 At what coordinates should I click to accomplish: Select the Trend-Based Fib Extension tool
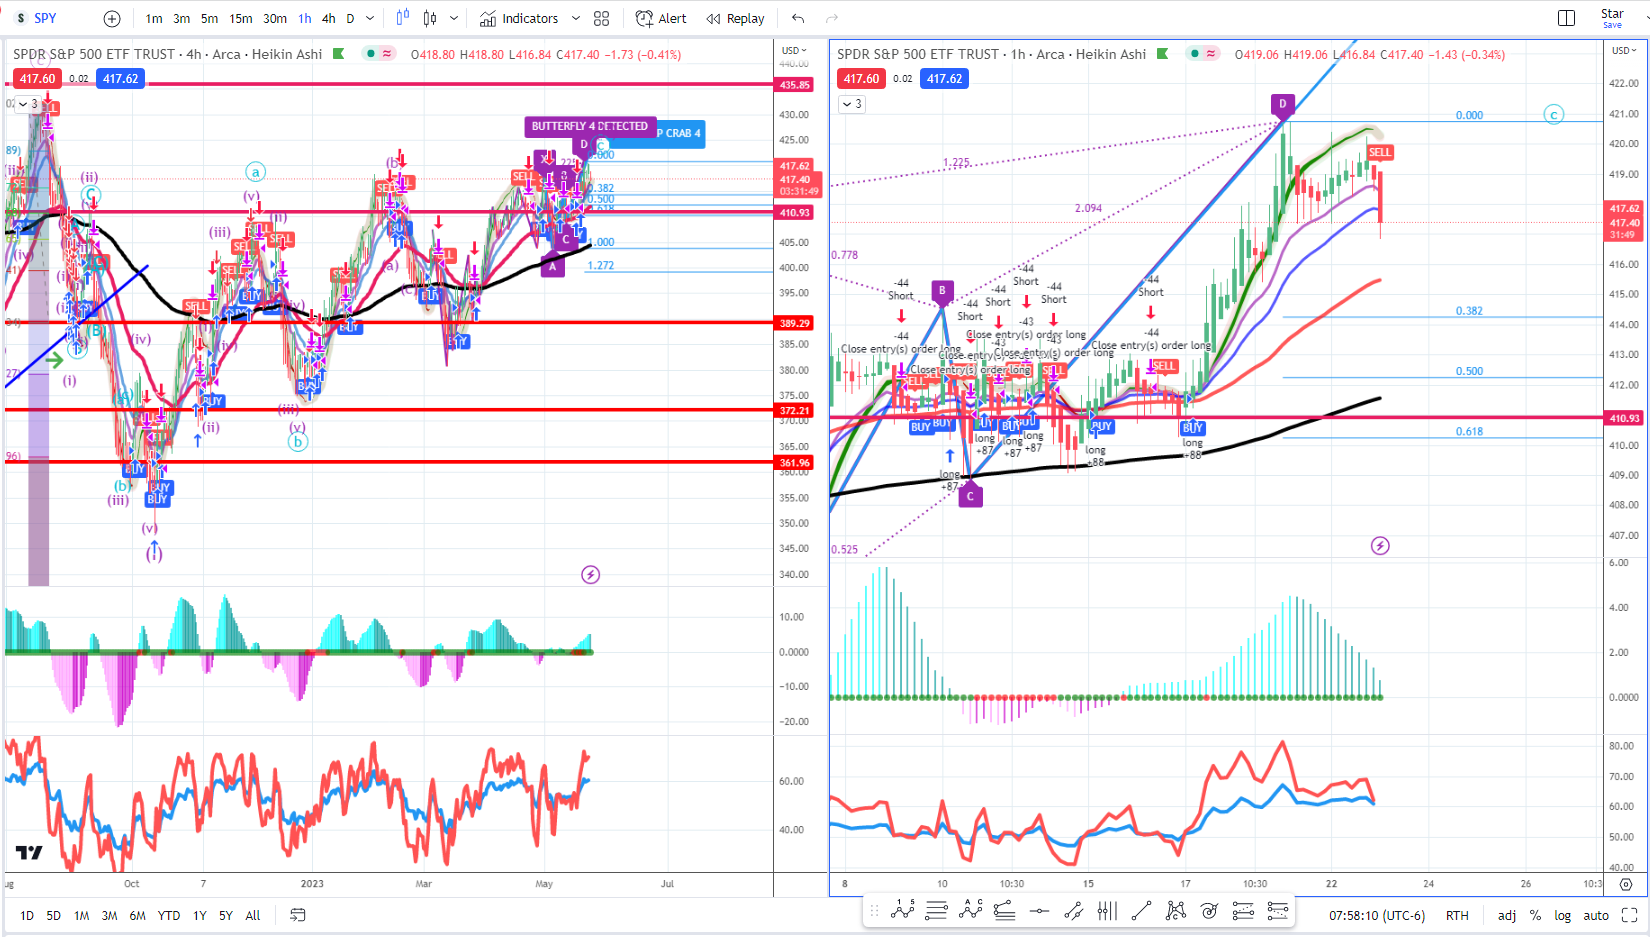[1005, 911]
